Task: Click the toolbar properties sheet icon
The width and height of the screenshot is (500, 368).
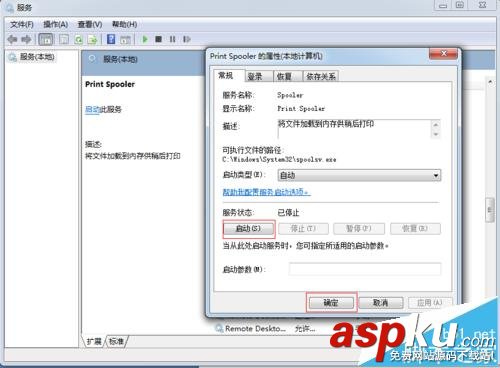Action: click(64, 39)
